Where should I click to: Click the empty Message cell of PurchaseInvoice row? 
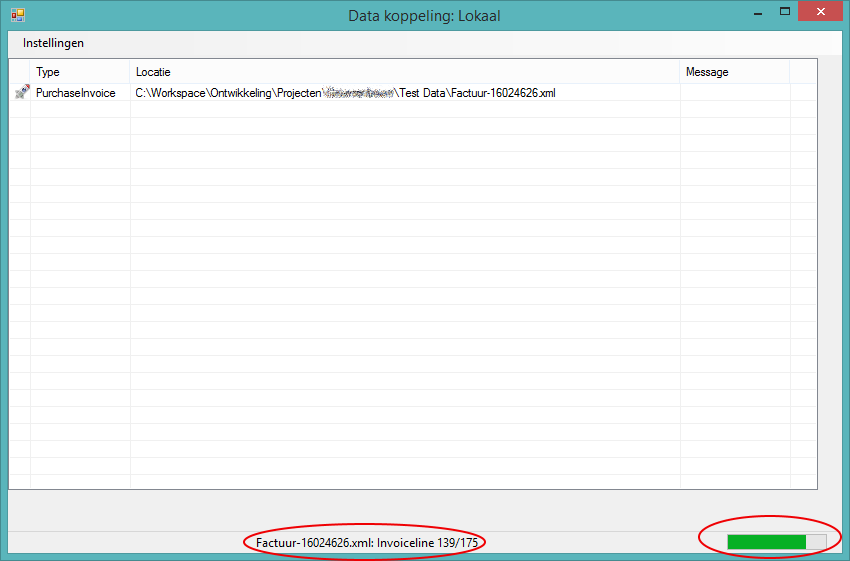(734, 93)
